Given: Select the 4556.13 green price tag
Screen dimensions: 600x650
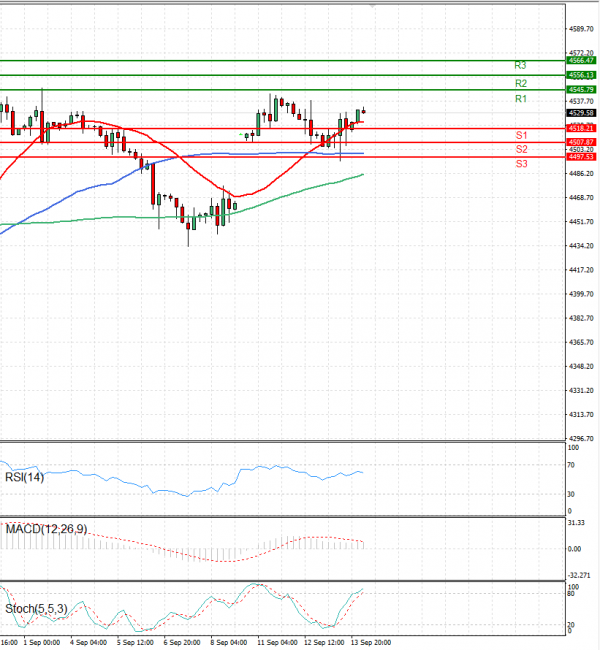Looking at the screenshot, I should (x=581, y=75).
